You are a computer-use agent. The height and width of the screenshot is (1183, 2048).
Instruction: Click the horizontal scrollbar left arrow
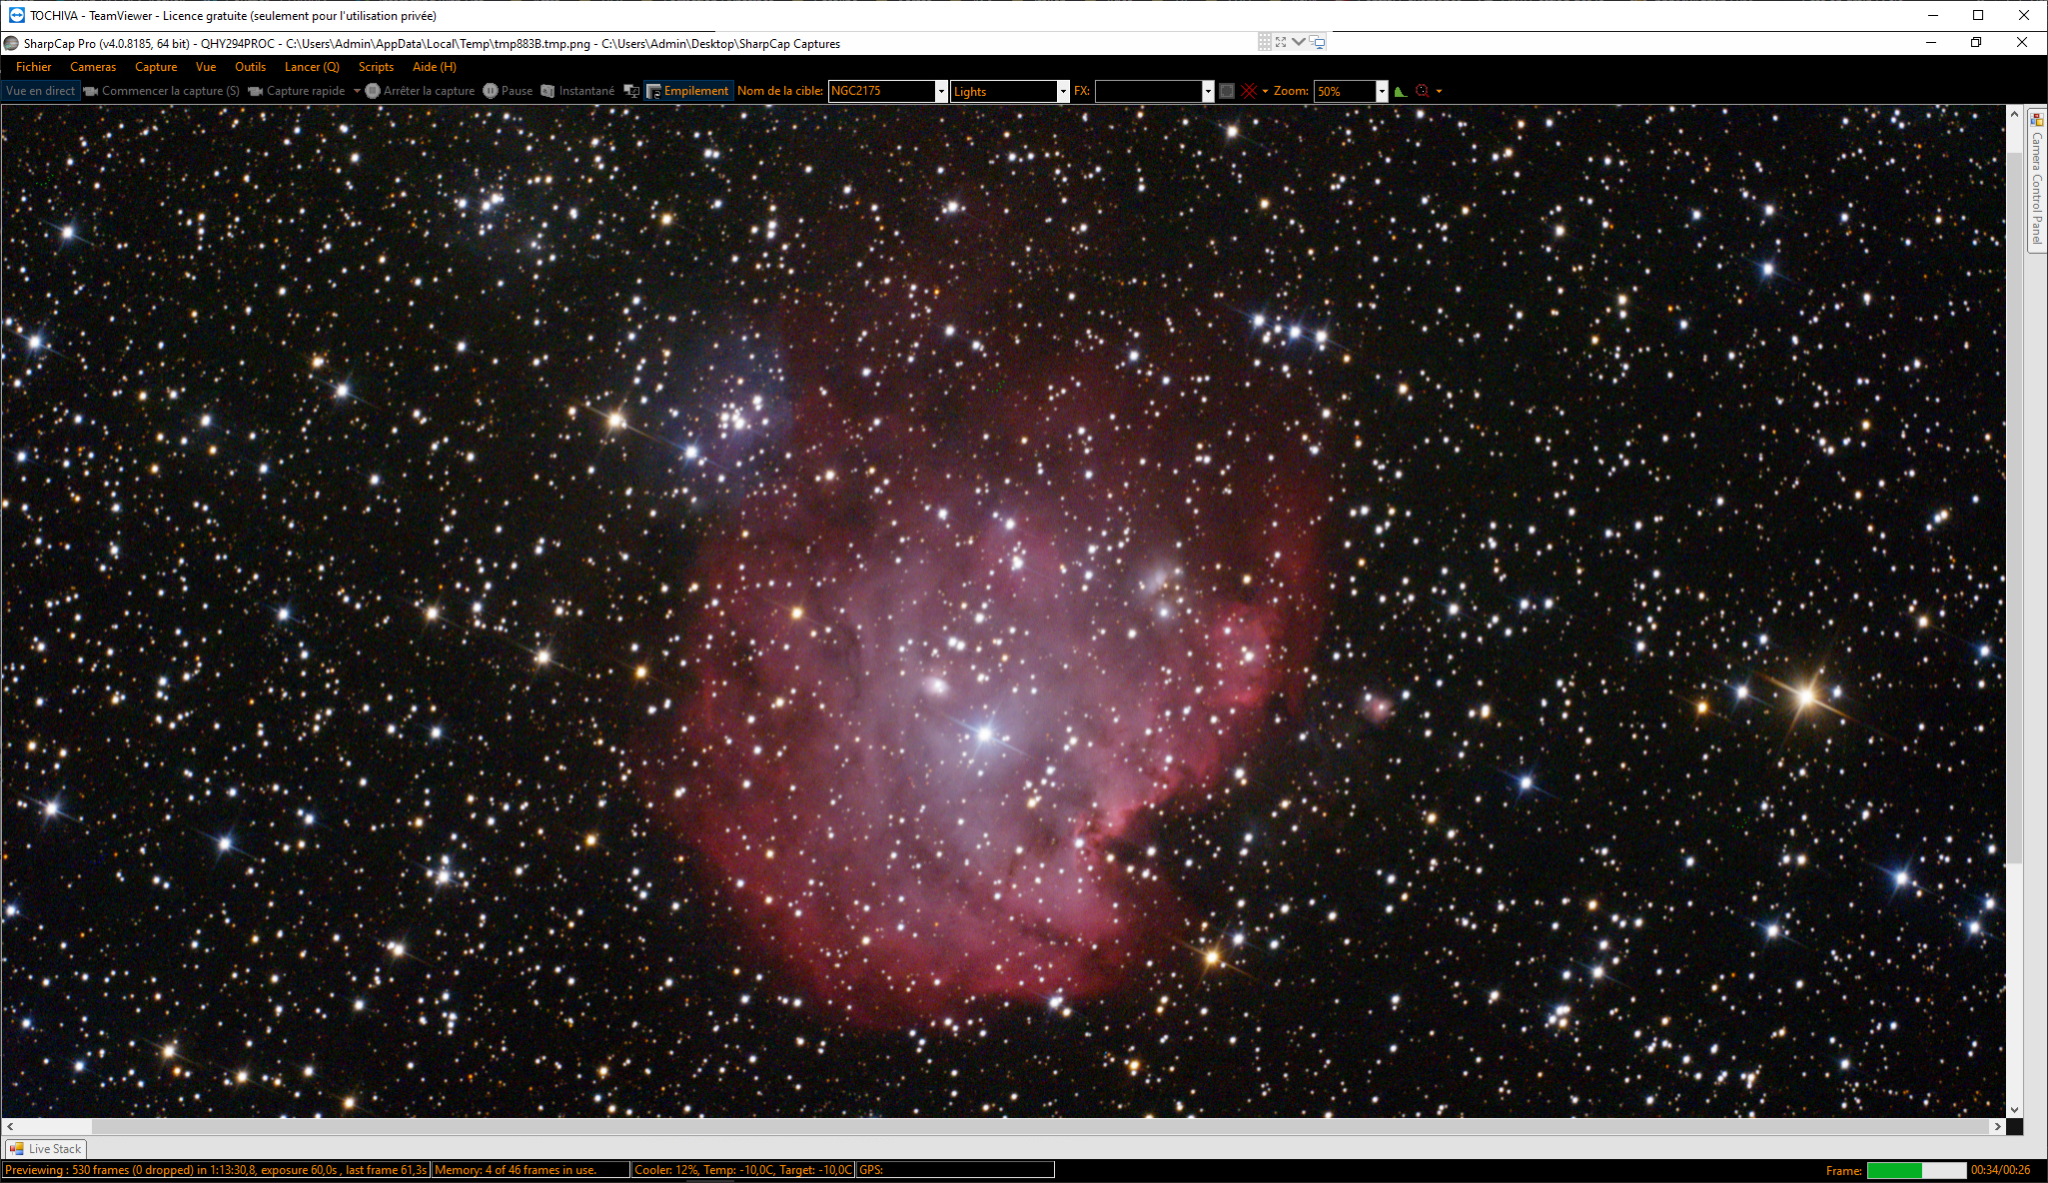point(10,1126)
